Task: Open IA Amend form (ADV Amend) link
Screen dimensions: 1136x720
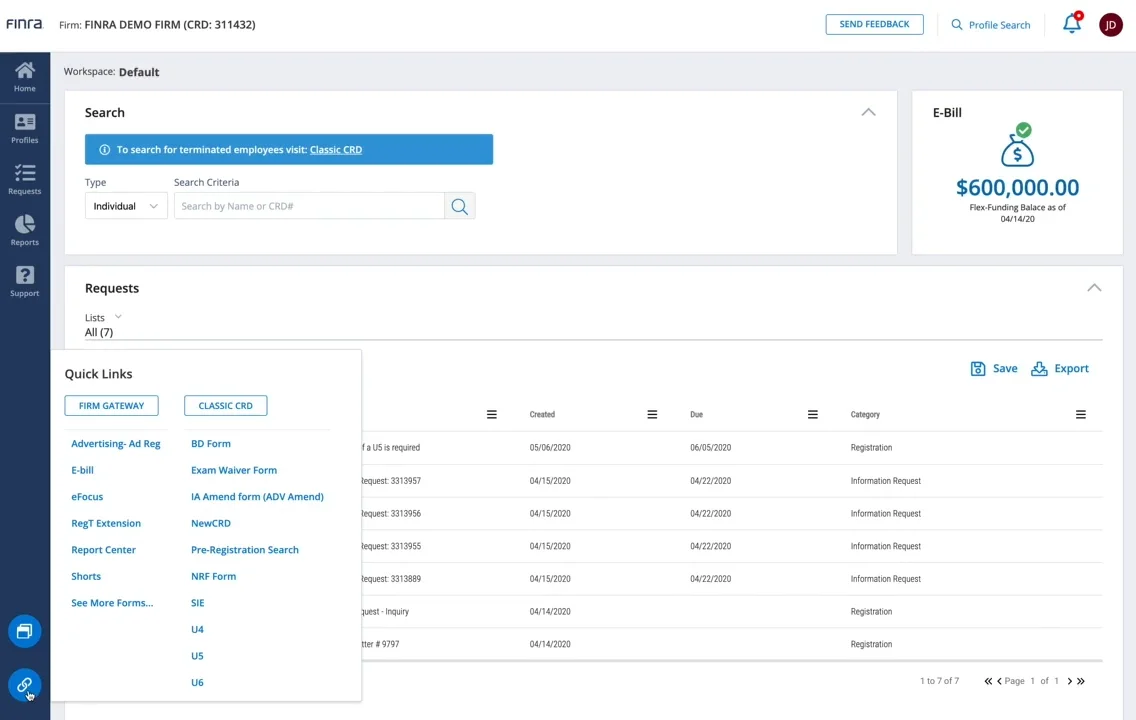Action: click(257, 497)
